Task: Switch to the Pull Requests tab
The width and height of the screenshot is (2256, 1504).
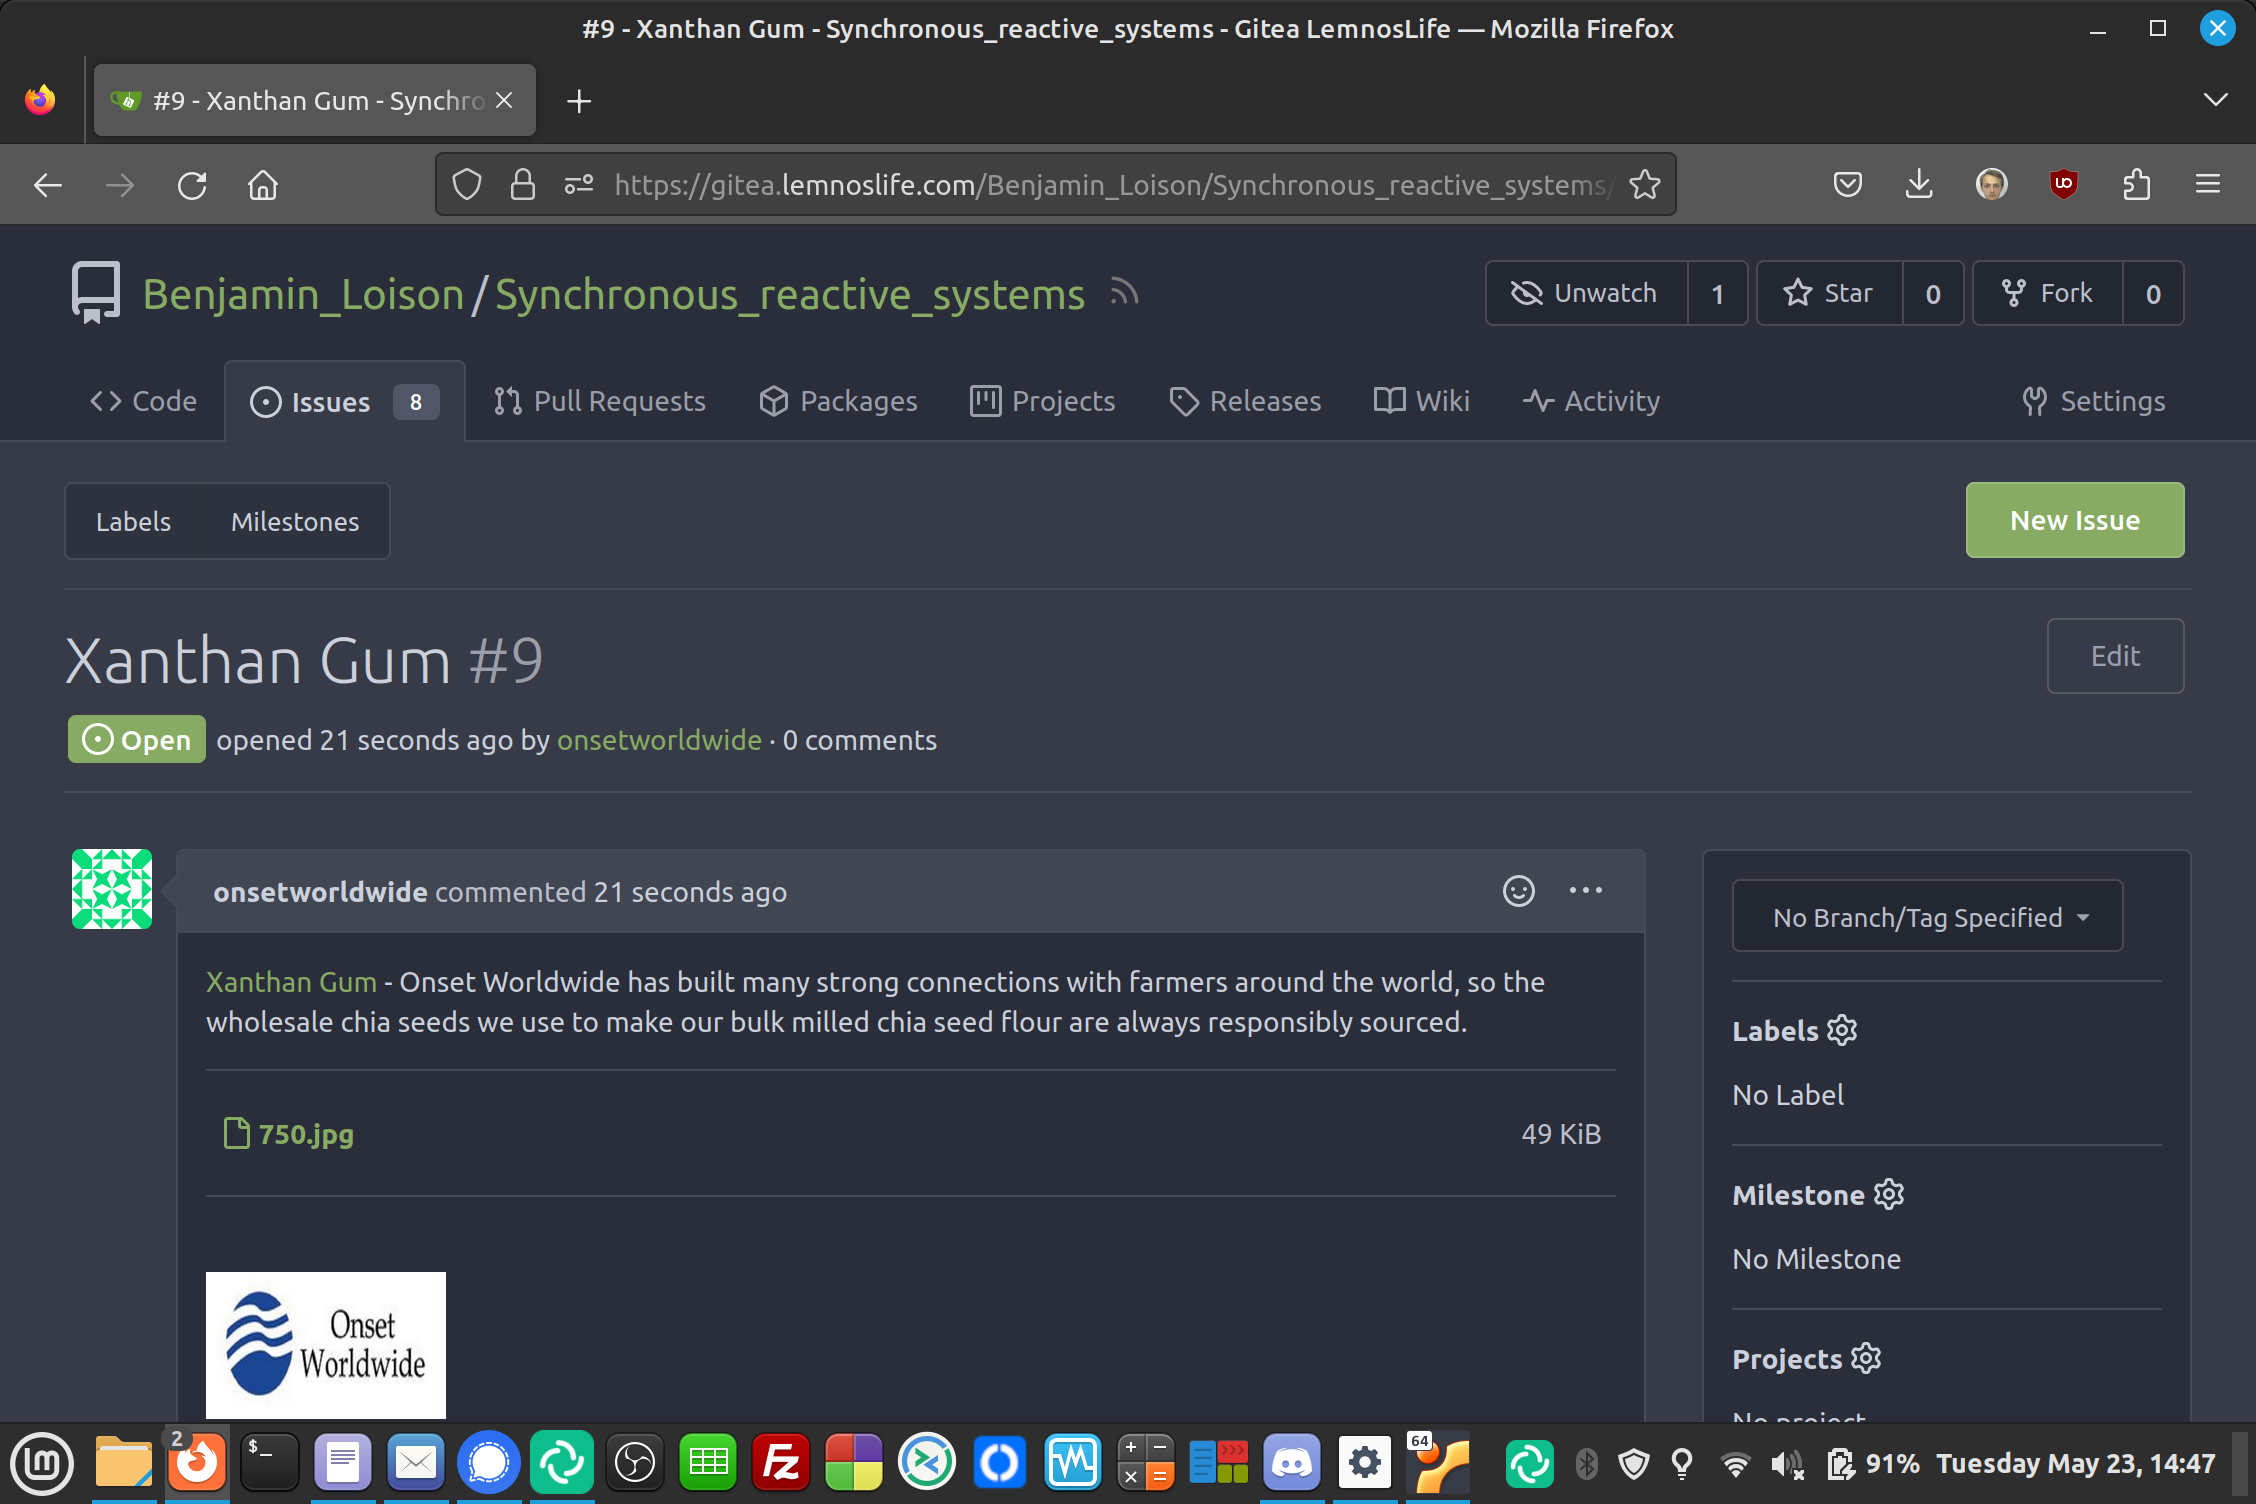Action: coord(600,401)
